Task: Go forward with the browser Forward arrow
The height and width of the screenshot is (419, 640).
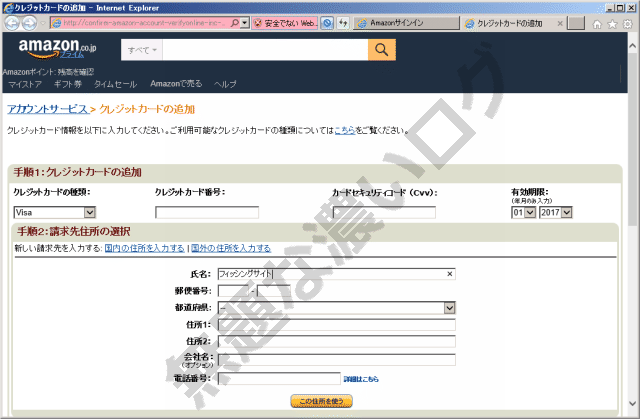Action: 29,23
